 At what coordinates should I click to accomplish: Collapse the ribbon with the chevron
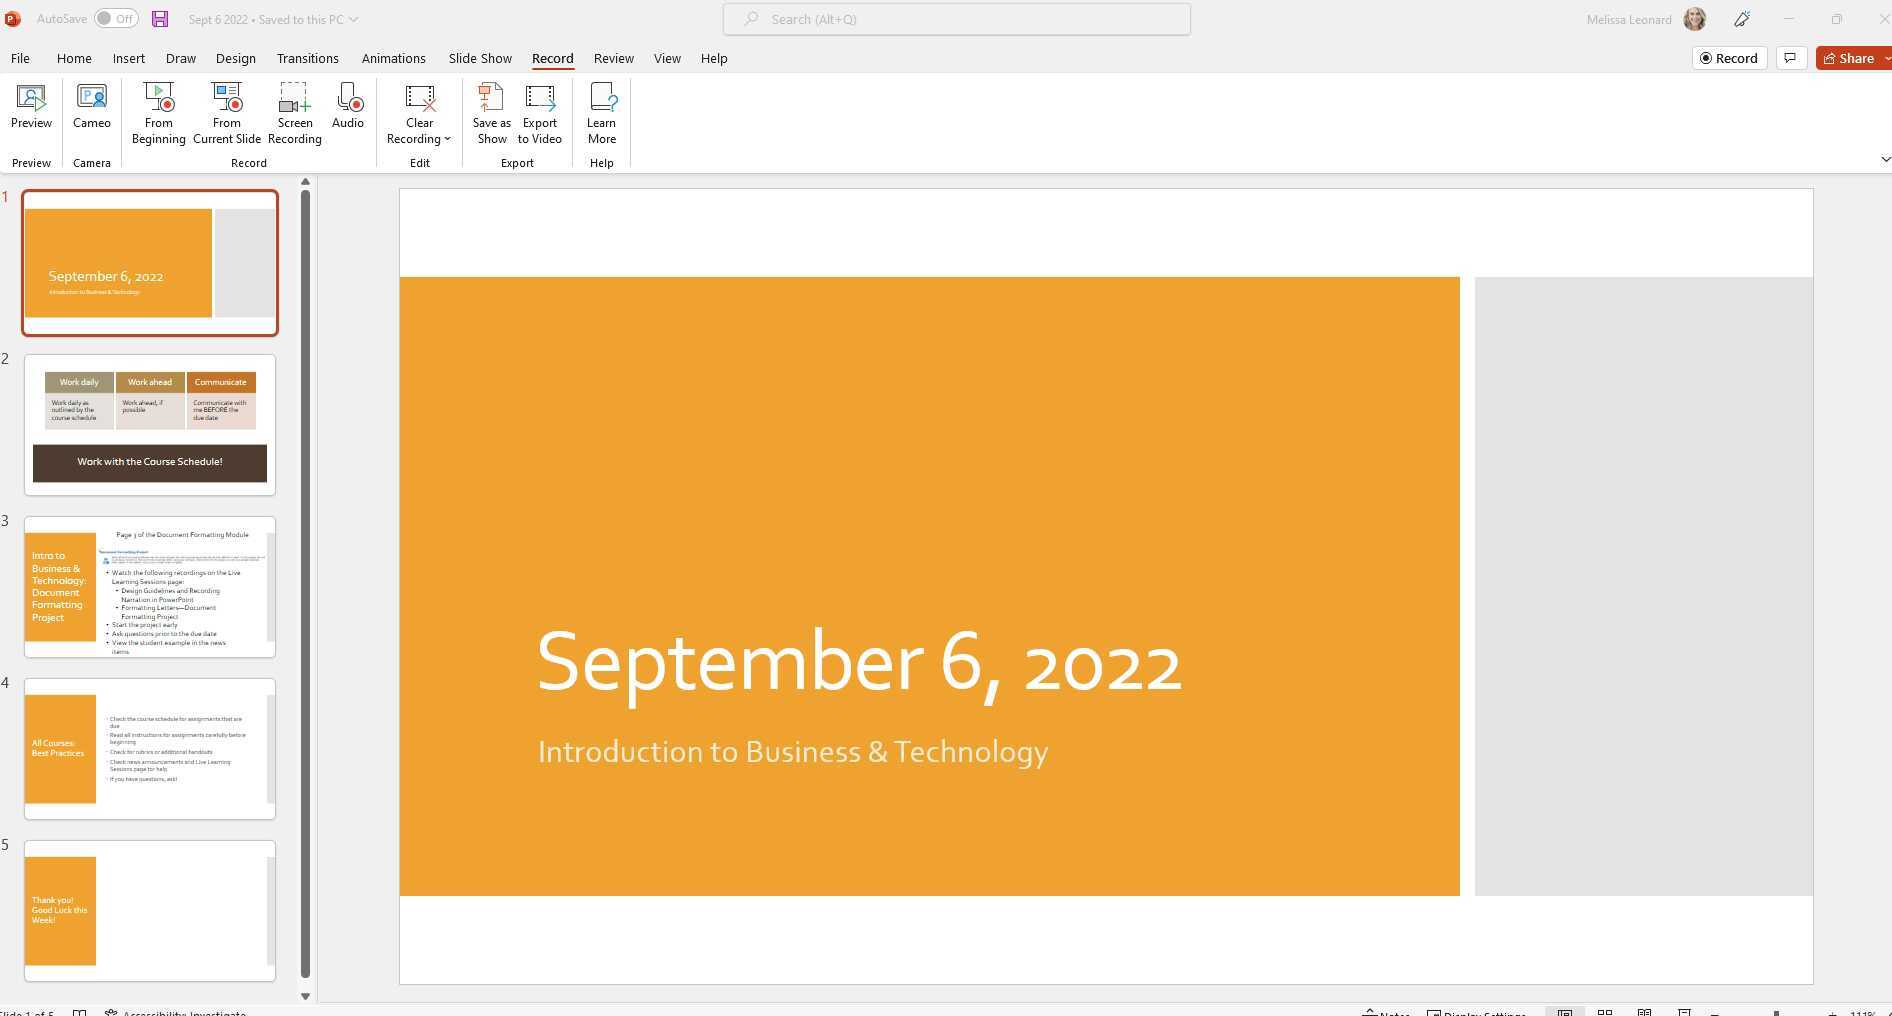pyautogui.click(x=1886, y=159)
